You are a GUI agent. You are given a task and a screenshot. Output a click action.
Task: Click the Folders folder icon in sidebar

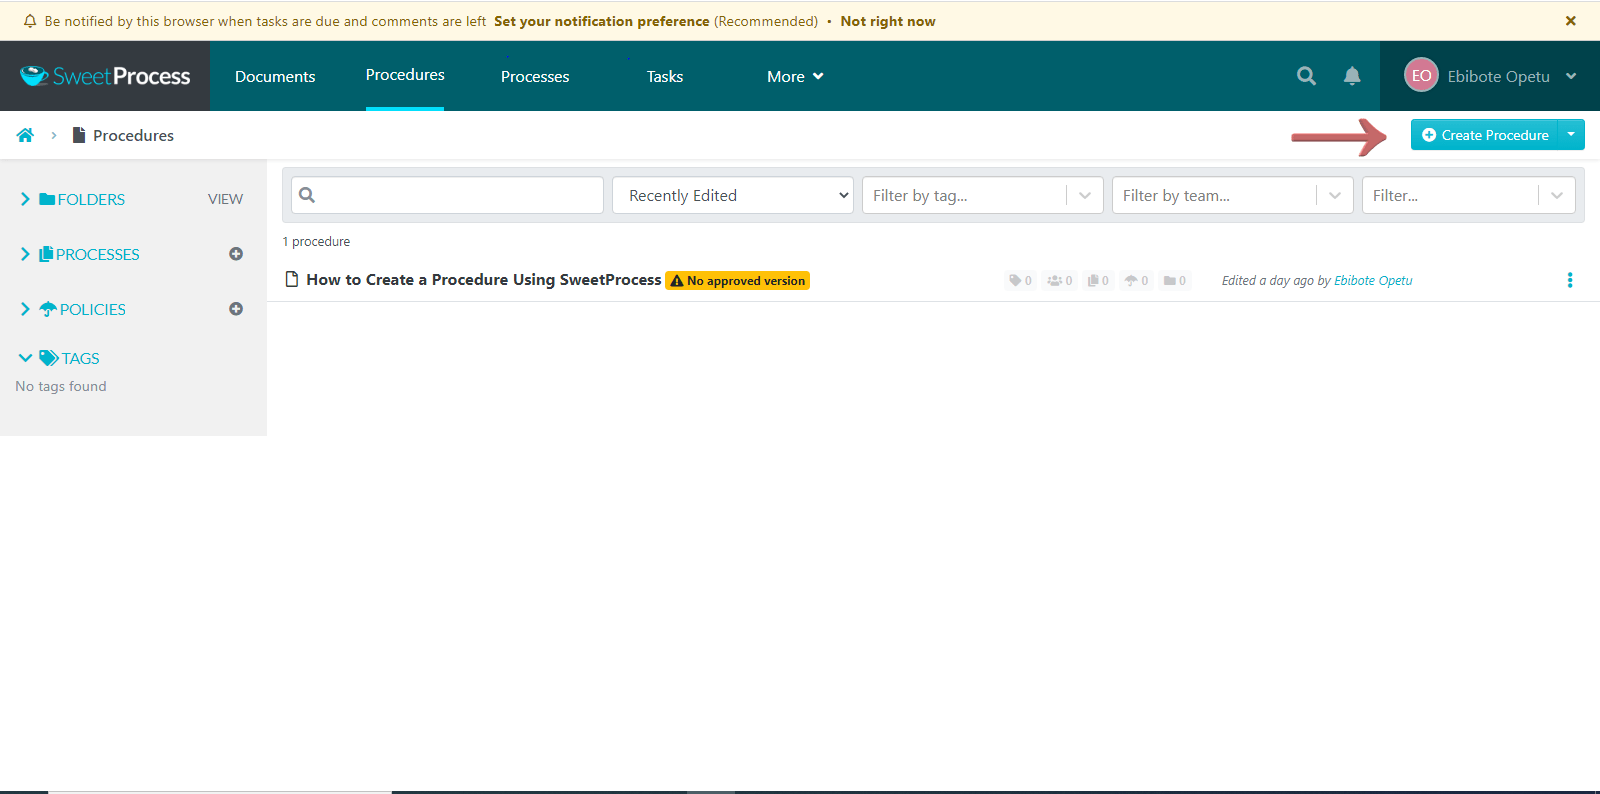click(x=47, y=199)
